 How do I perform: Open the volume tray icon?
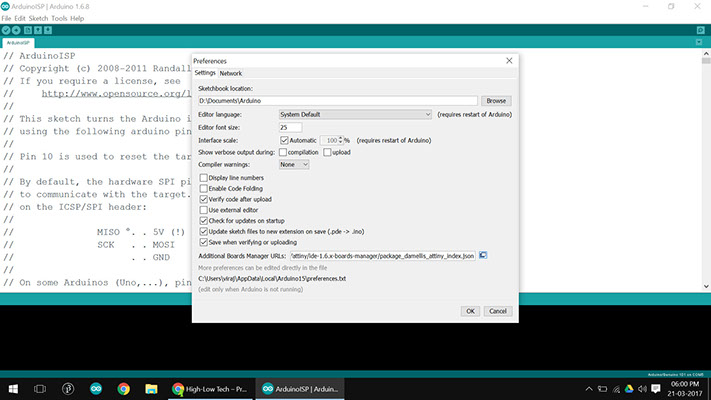[x=642, y=389]
